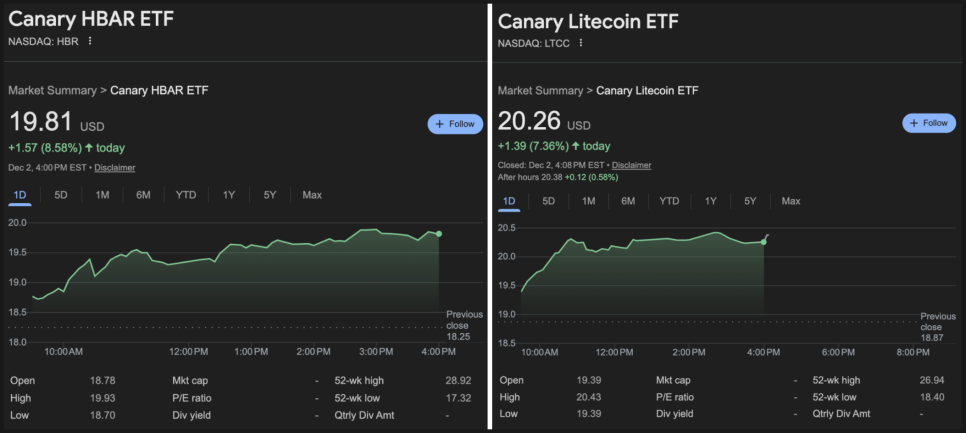966x433 pixels.
Task: Open three-dot menu beside NASDAQ: HBR
Action: (90, 41)
